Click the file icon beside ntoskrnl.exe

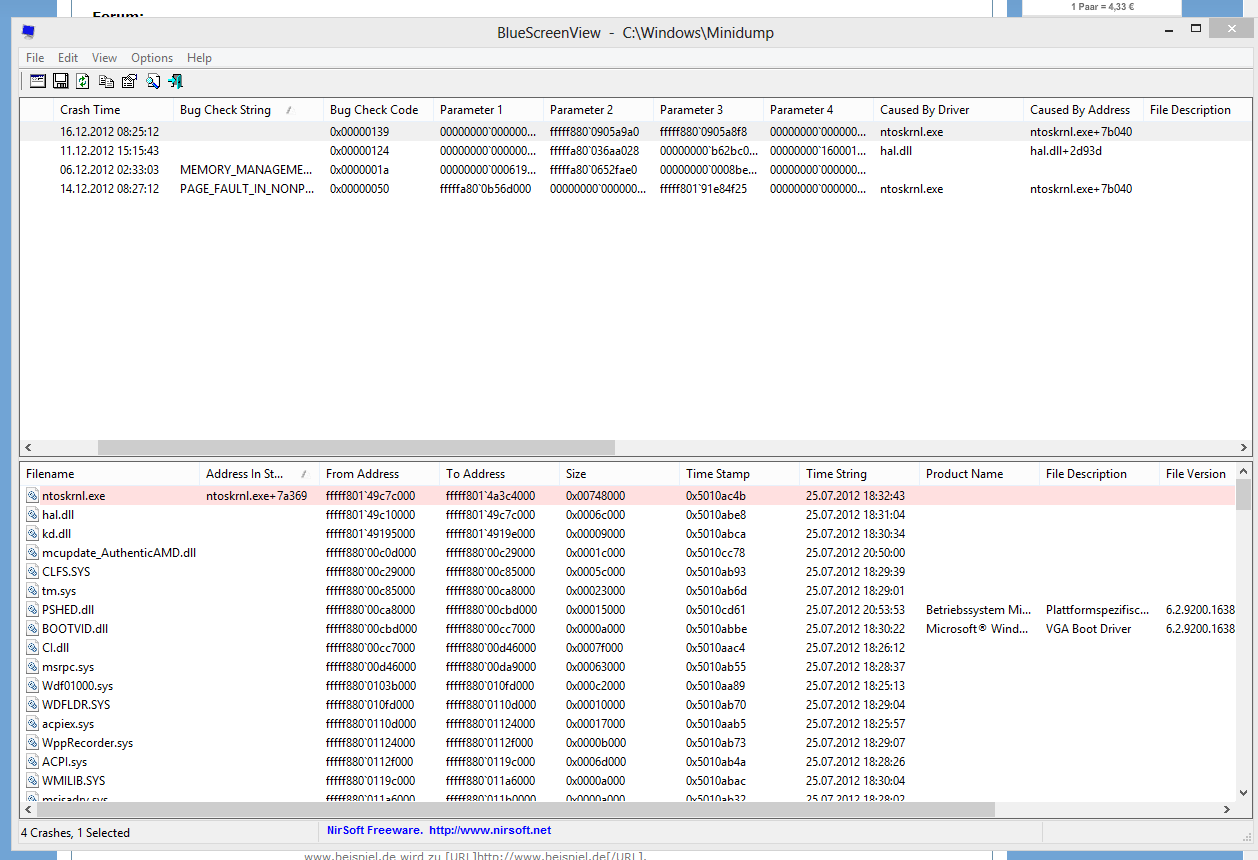[33, 495]
